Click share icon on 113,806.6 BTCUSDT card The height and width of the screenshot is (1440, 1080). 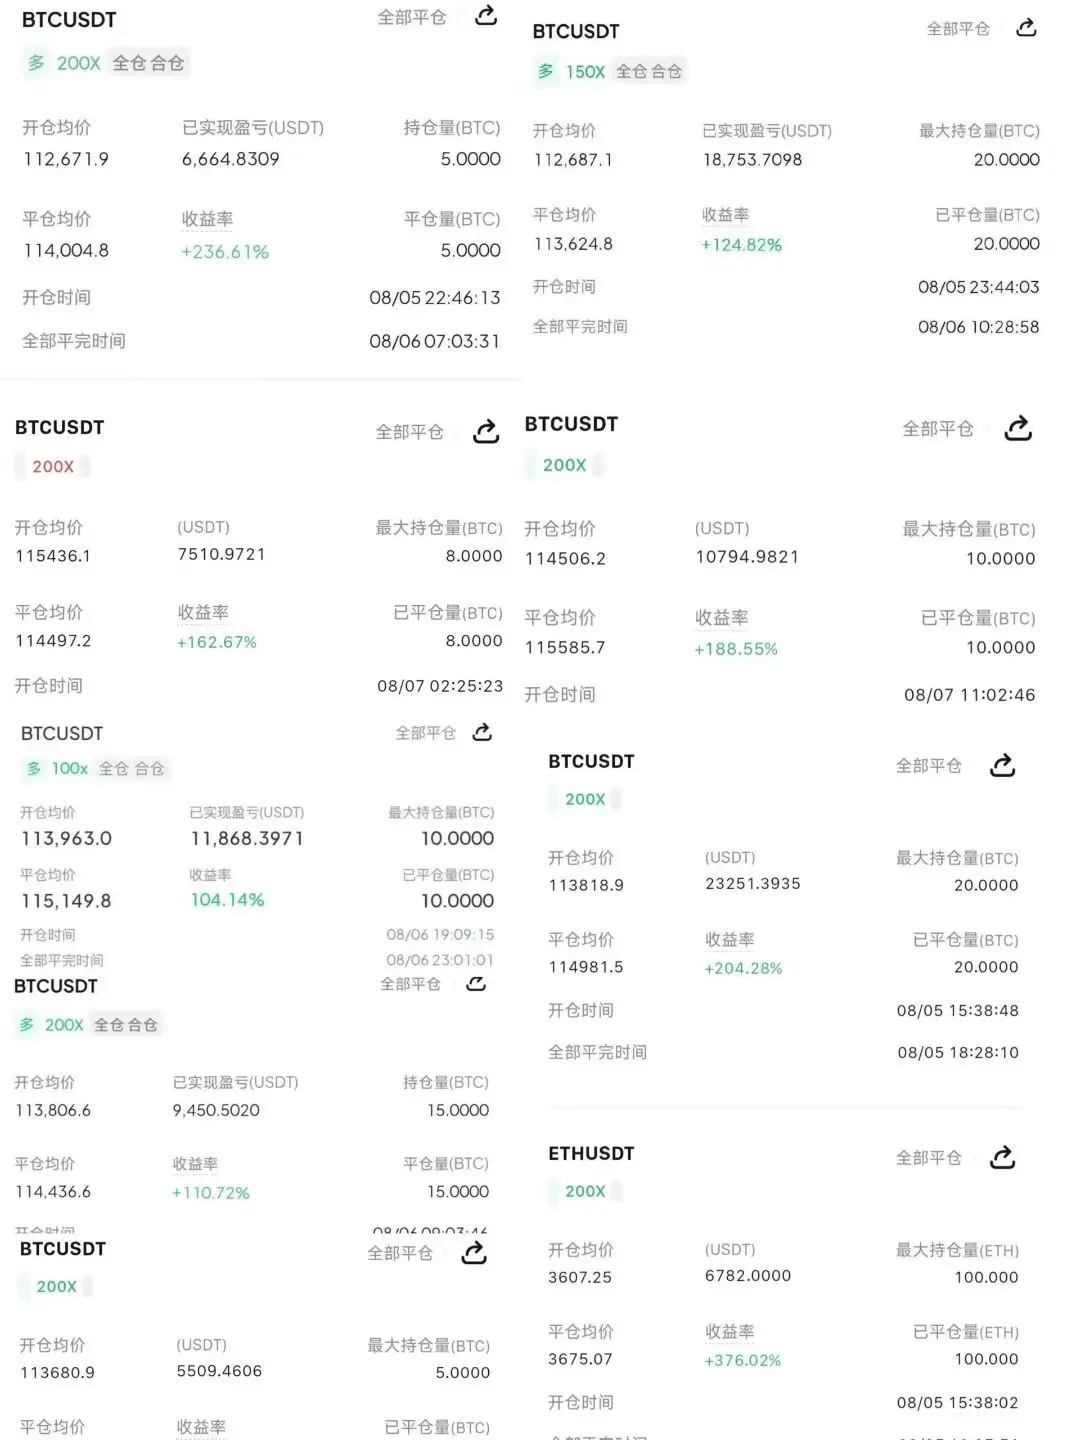coord(476,984)
